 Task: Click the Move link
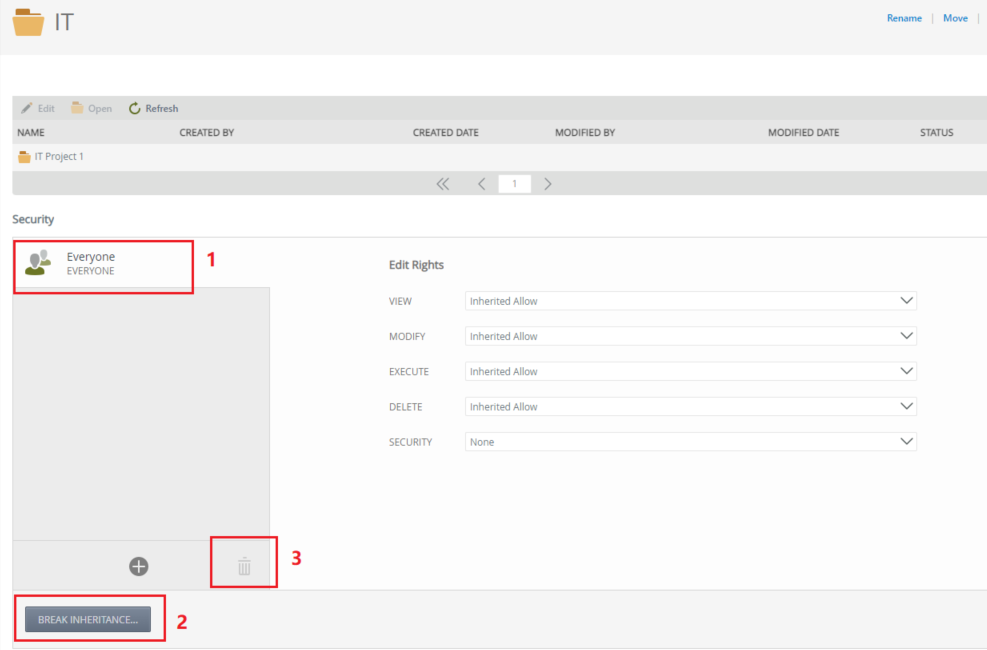pos(955,18)
